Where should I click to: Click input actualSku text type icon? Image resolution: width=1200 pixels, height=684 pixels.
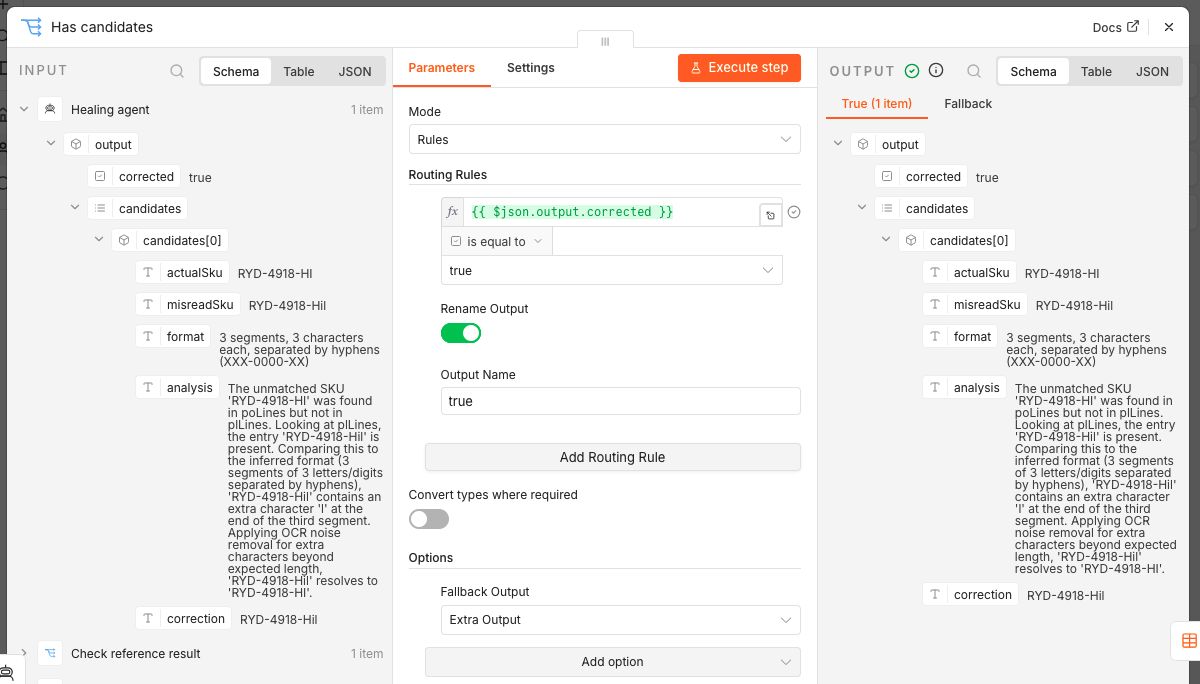tap(149, 272)
